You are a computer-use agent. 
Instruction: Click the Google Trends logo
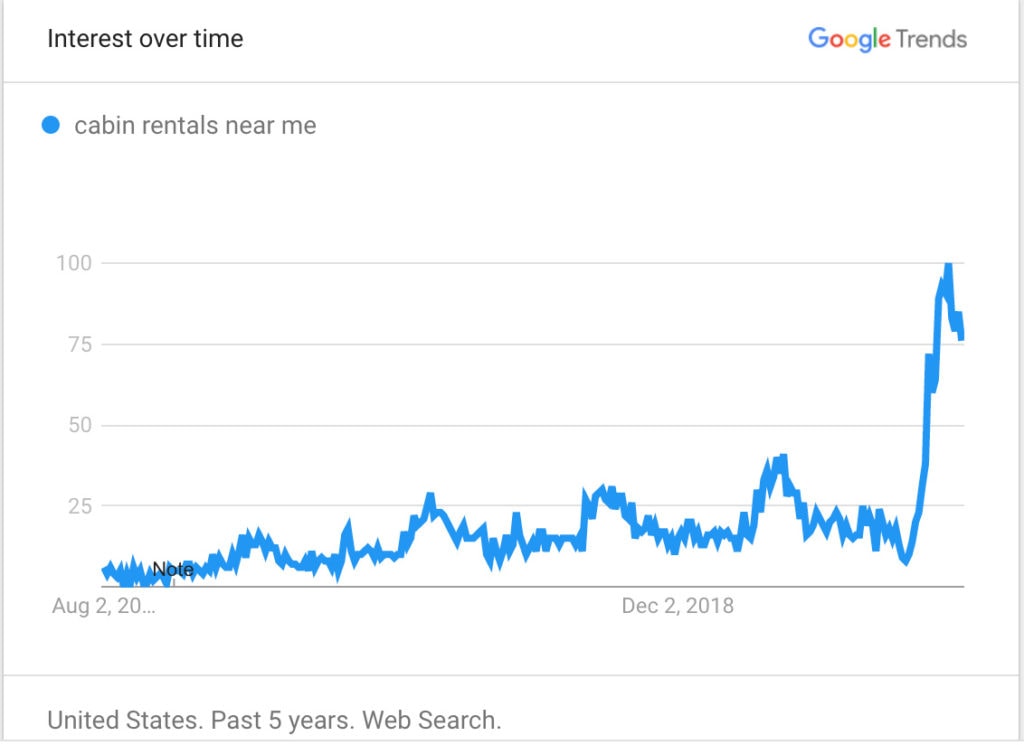coord(887,39)
